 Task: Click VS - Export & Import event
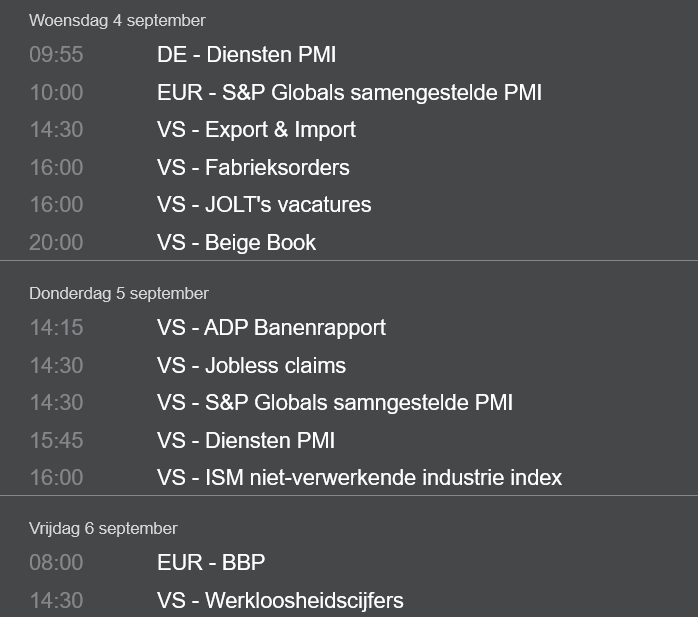pos(256,130)
